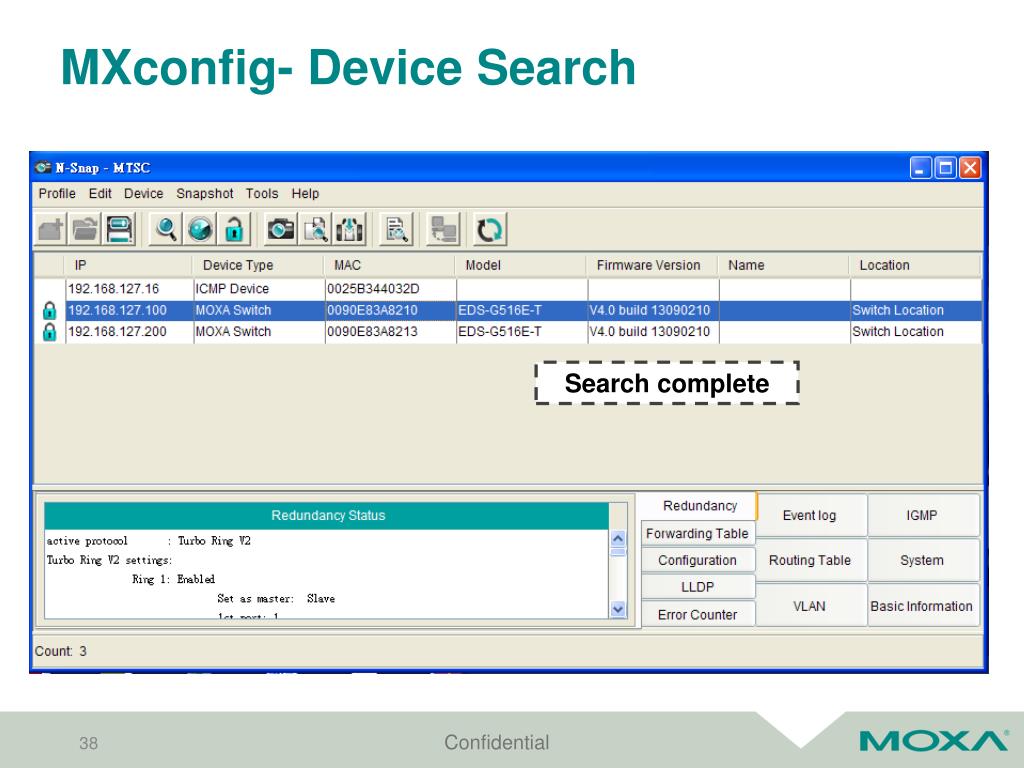Select IP 192.168.127.200 cell
This screenshot has width=1024, height=768.
[x=129, y=332]
